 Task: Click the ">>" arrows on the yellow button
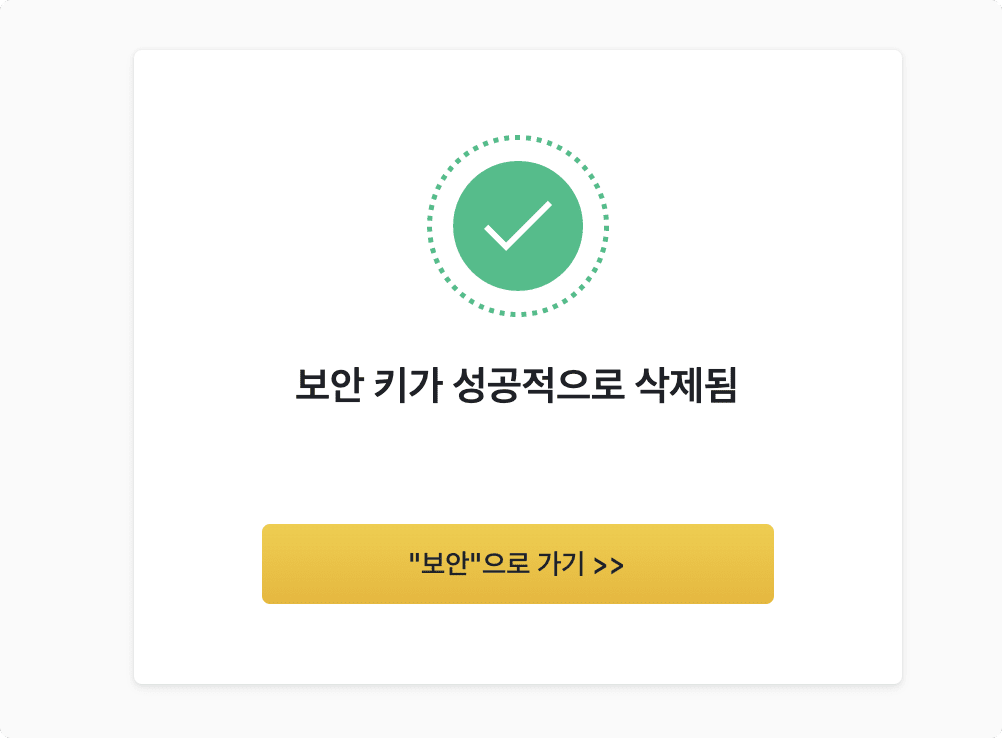tap(608, 566)
